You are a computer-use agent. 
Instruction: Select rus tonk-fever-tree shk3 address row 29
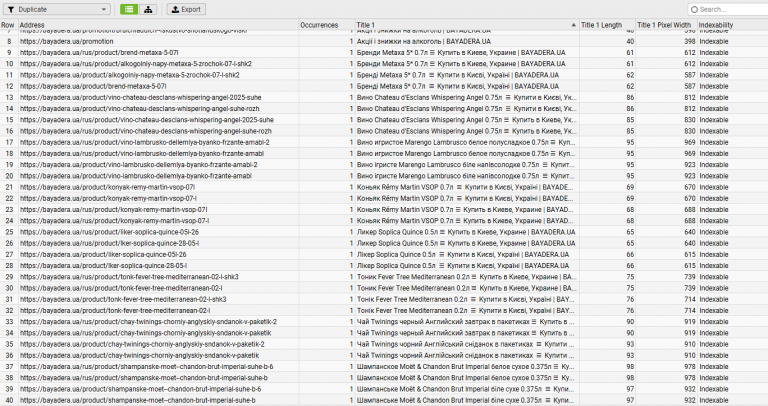pyautogui.click(x=129, y=277)
